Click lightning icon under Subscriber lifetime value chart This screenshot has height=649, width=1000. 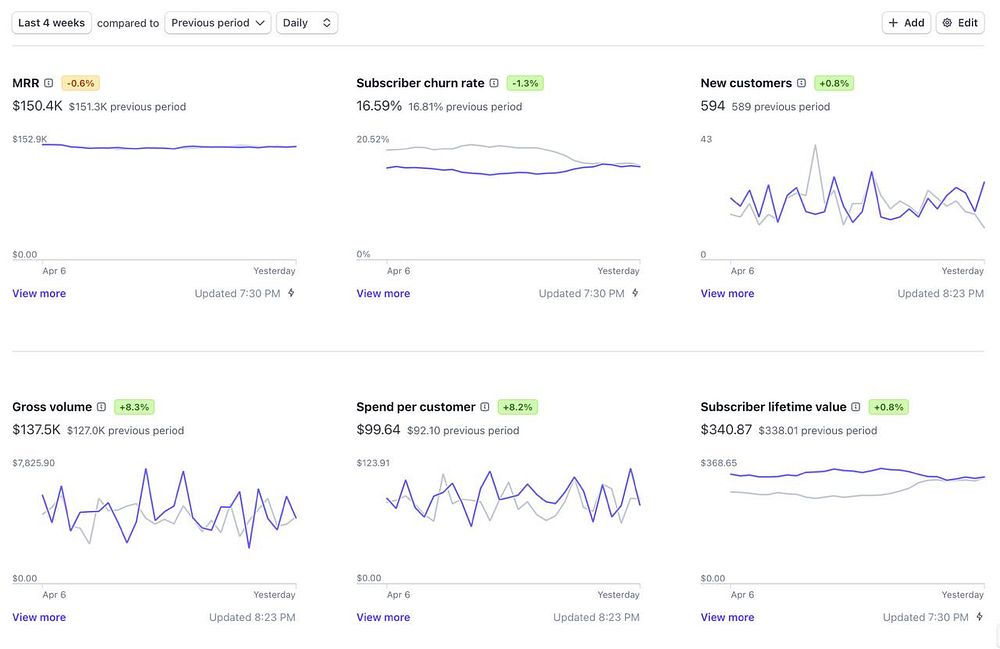coord(979,617)
